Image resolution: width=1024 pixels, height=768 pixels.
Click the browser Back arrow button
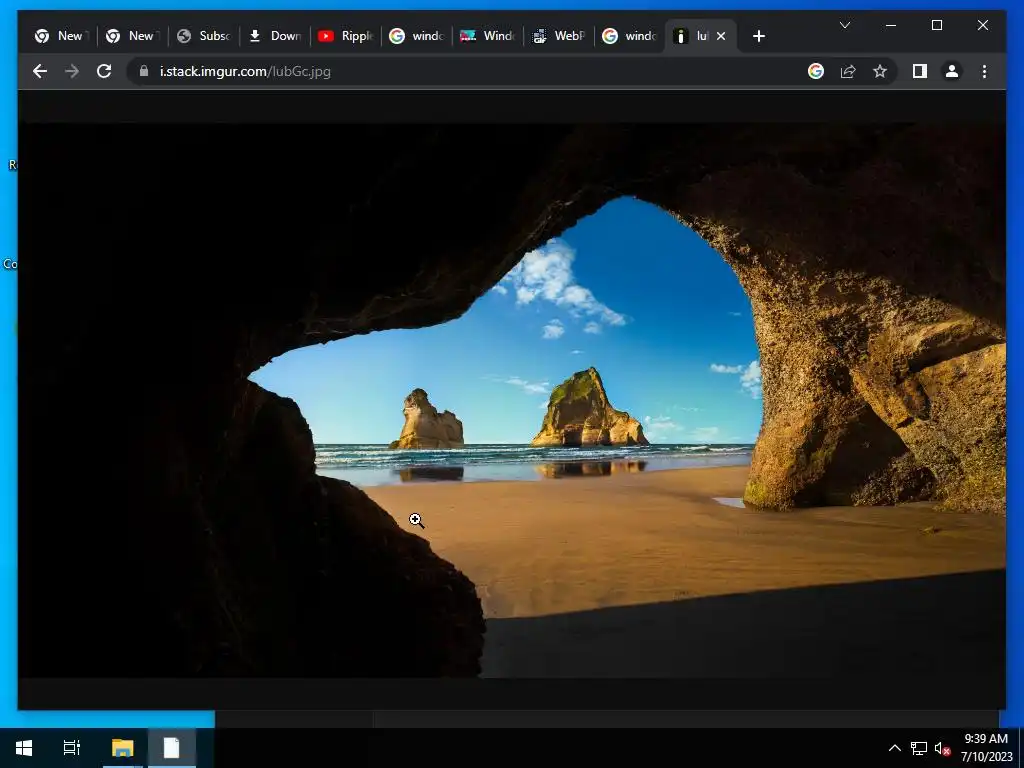pyautogui.click(x=40, y=71)
